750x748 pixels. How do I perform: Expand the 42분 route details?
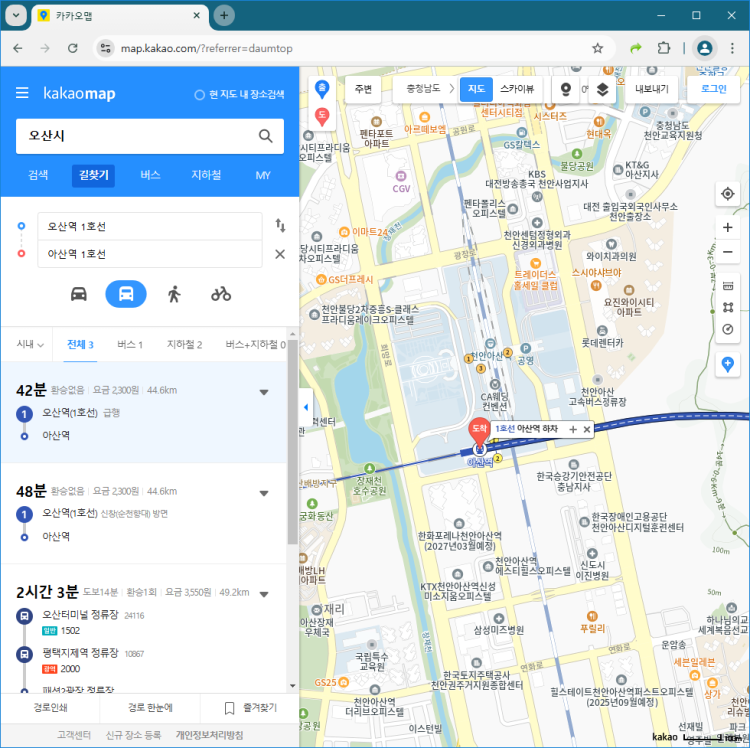[264, 392]
